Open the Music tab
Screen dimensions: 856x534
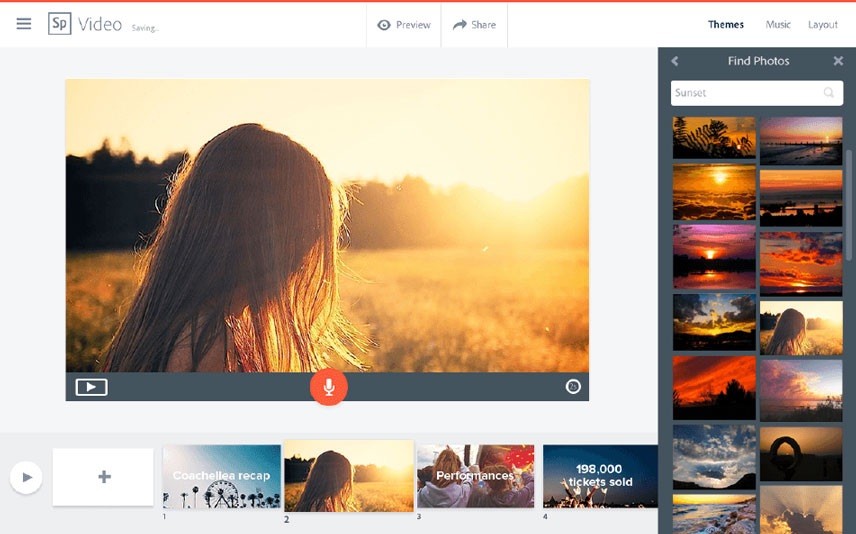pyautogui.click(x=778, y=25)
